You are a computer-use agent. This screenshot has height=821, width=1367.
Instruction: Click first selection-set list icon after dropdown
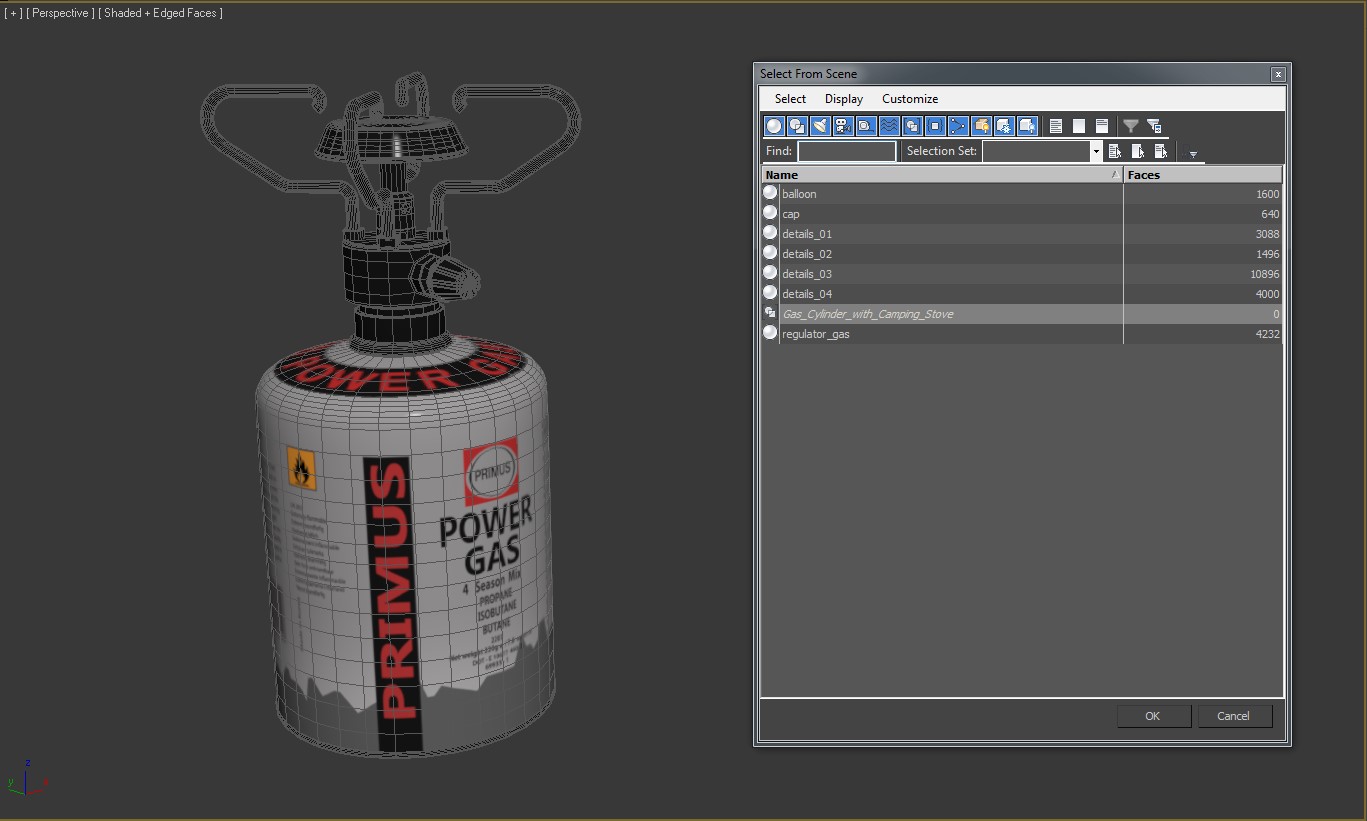point(1115,151)
